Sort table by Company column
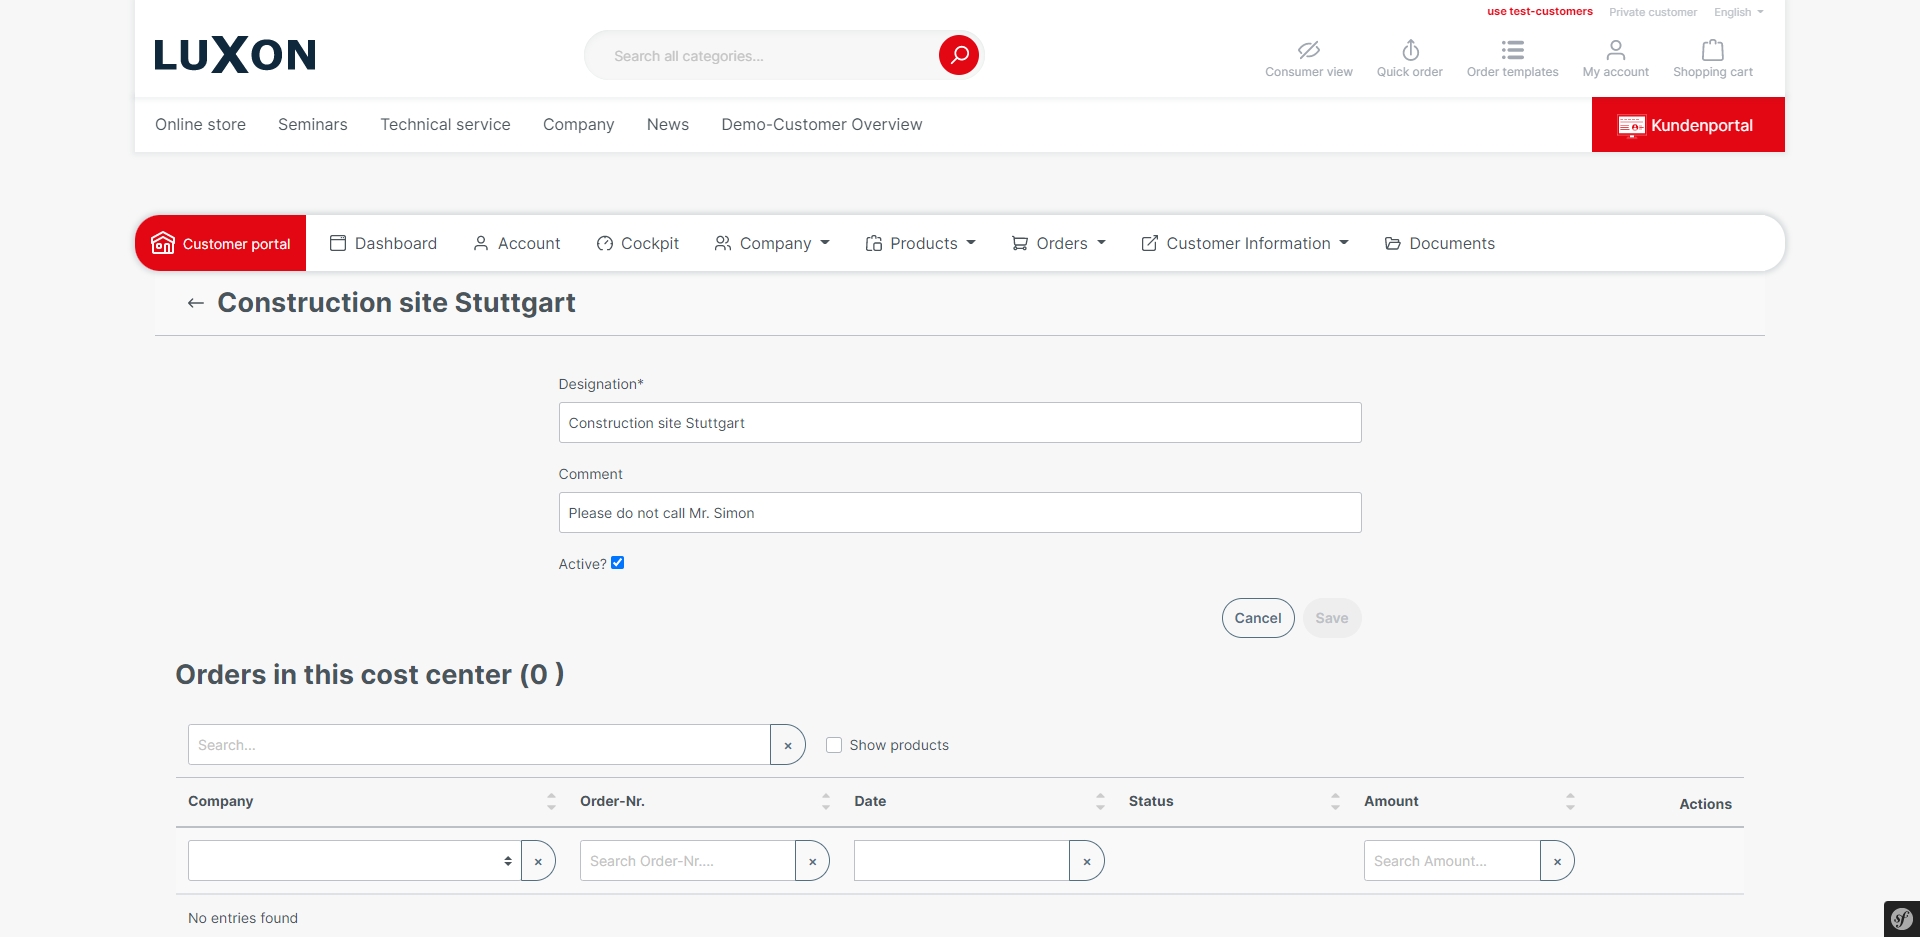The width and height of the screenshot is (1920, 937). click(551, 801)
